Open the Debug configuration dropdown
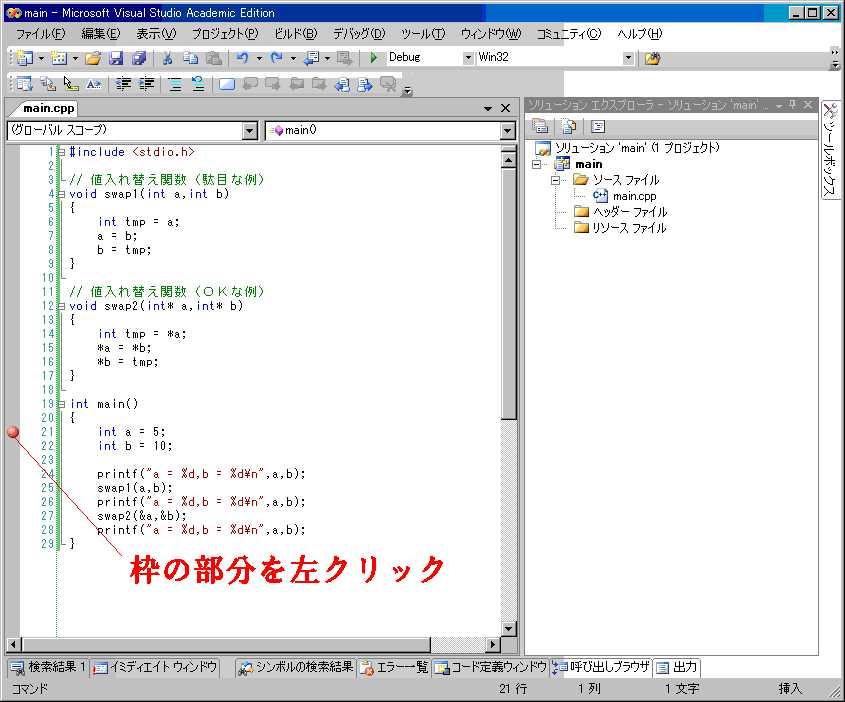Screen dimensions: 845x702 pyautogui.click(x=468, y=58)
